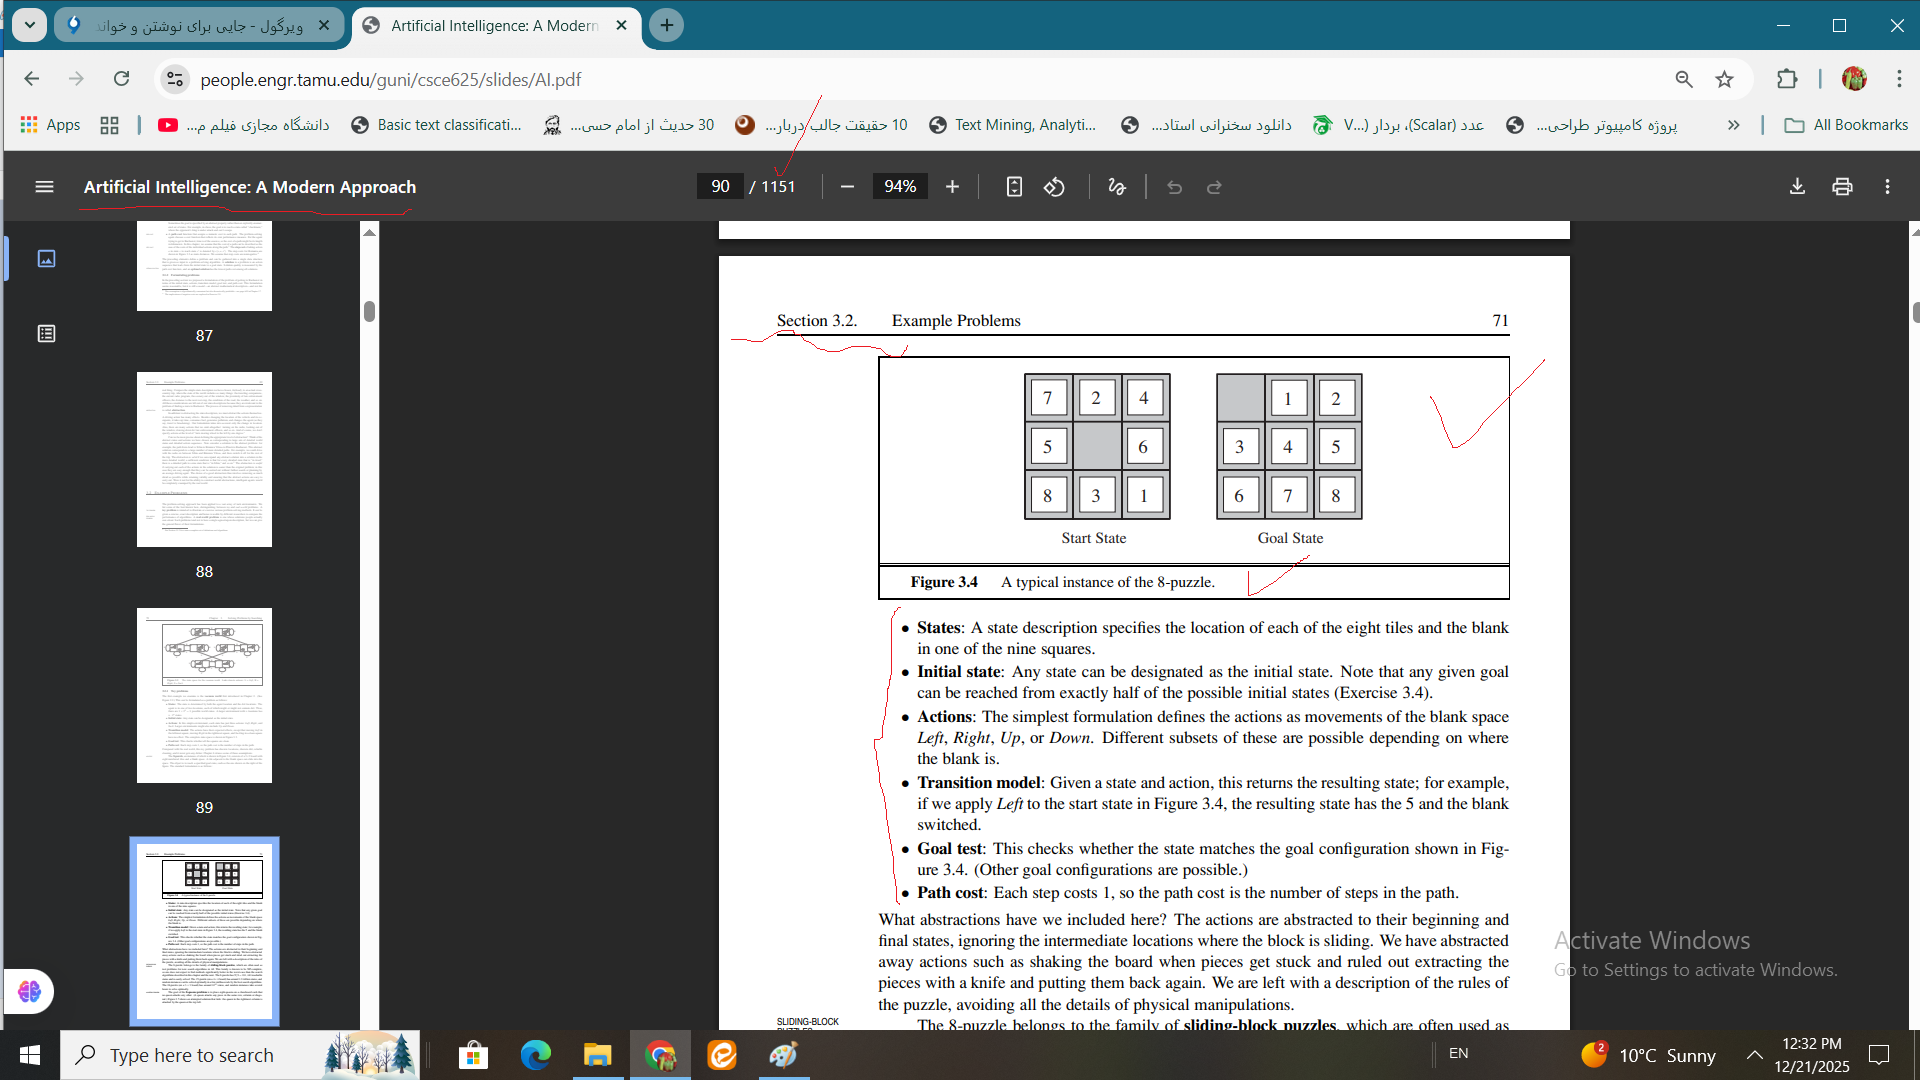Open the tab search dropdown arrow

click(x=29, y=25)
